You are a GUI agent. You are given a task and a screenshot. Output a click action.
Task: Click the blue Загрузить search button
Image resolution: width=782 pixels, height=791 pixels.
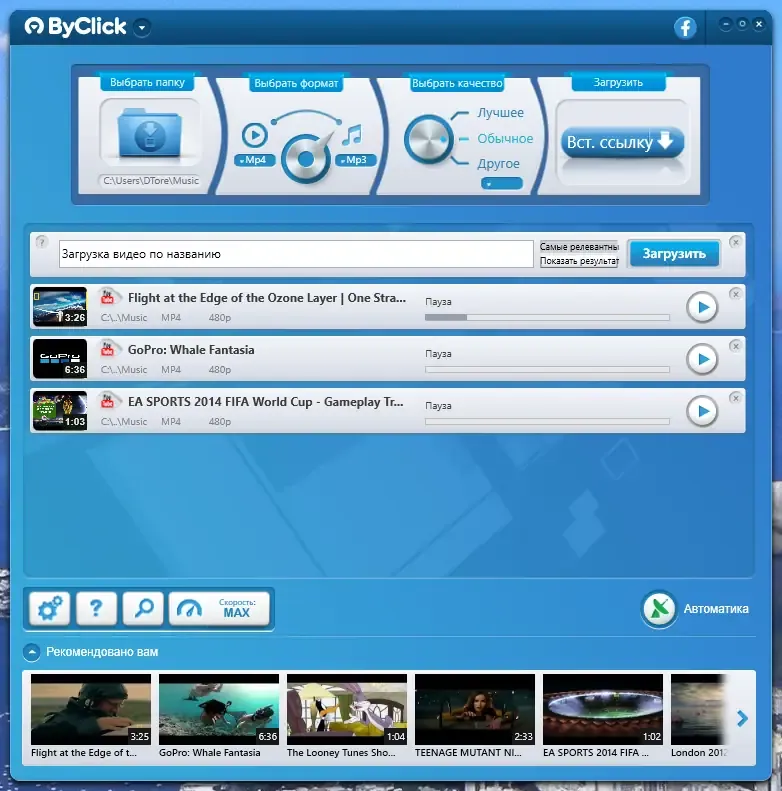(x=674, y=254)
